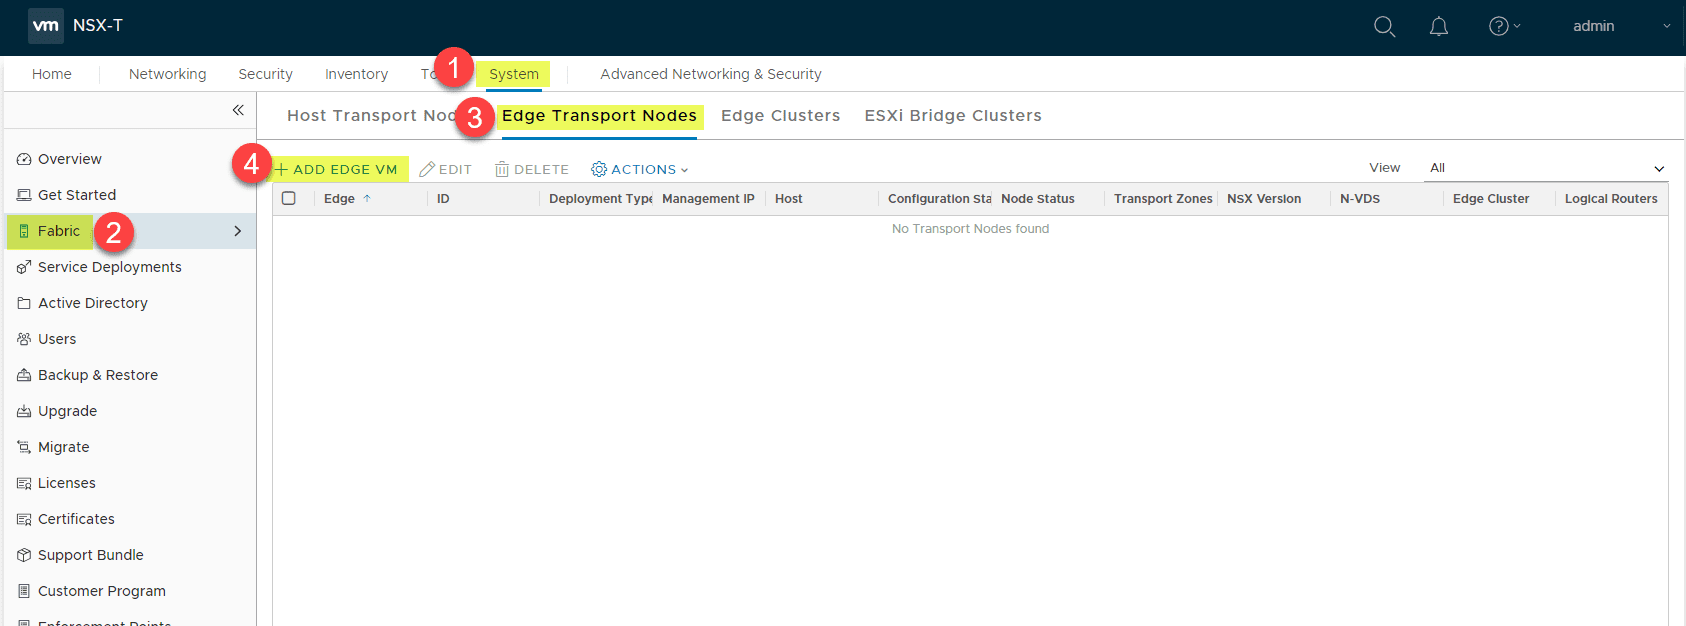The height and width of the screenshot is (626, 1686).
Task: Open the Overview page link
Action: pos(70,159)
